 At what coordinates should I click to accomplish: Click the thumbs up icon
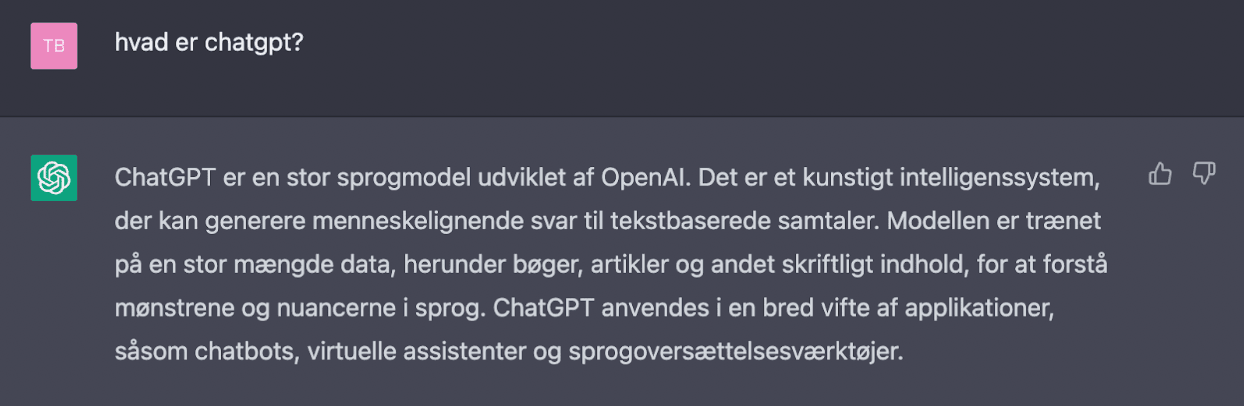tap(1160, 175)
